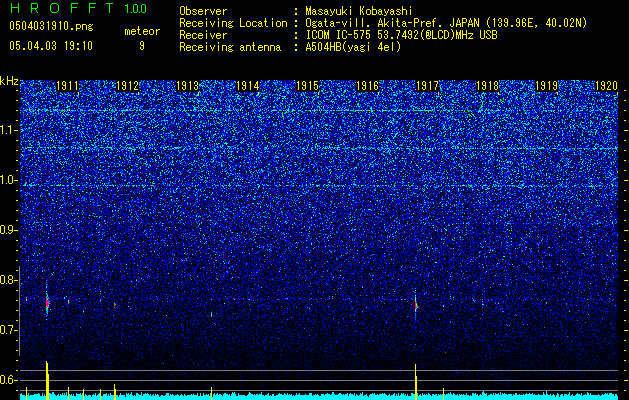Click the Receiver ICOM IC-575 text
Image resolution: width=629 pixels, height=400 pixels.
pyautogui.click(x=401, y=35)
